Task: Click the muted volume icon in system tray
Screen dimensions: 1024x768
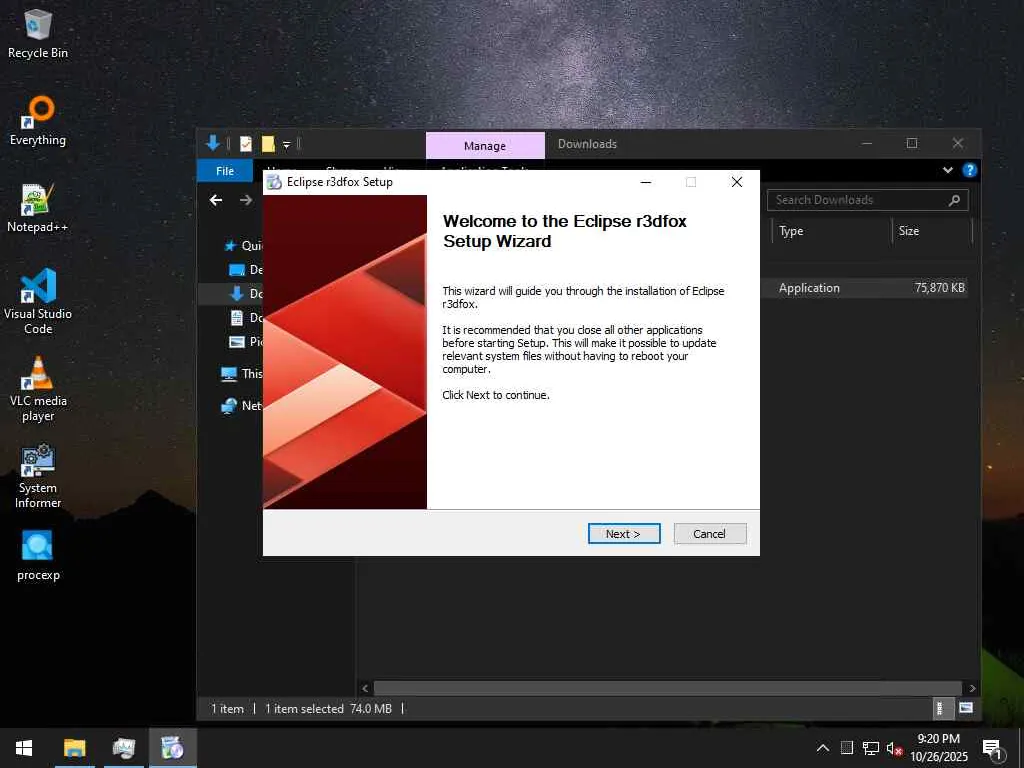Action: 894,748
